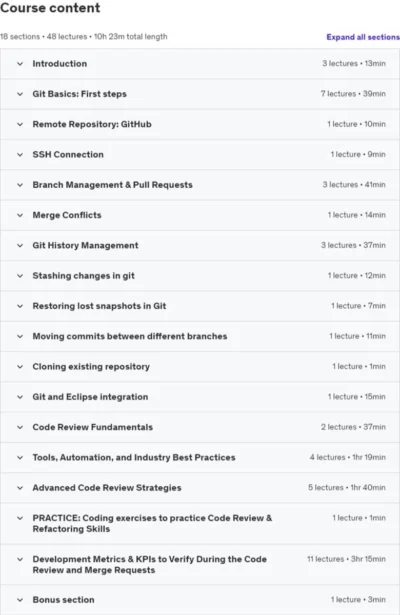The width and height of the screenshot is (400, 615).
Task: Expand the Merge Conflicts chevron
Action: [x=20, y=215]
